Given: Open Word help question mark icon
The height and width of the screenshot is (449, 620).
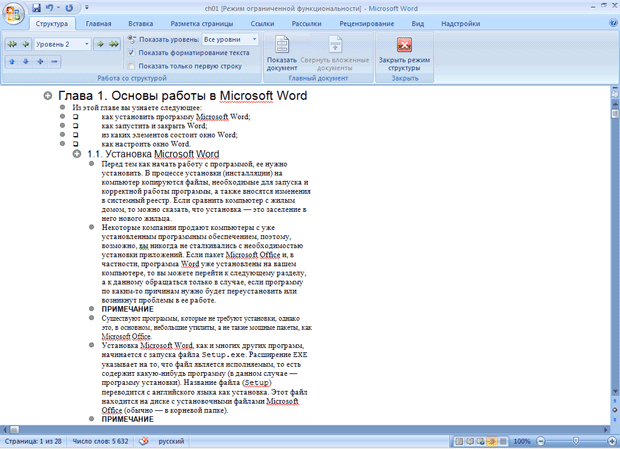Looking at the screenshot, I should click(x=613, y=23).
